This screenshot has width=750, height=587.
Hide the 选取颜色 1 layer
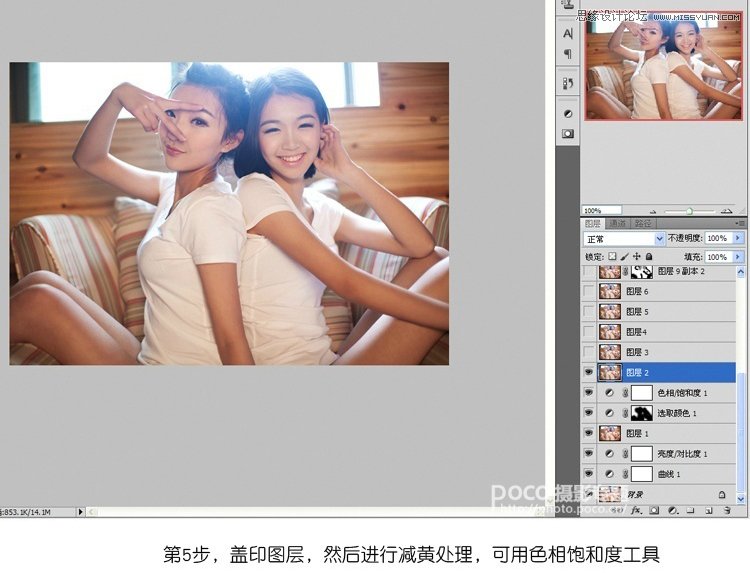click(x=589, y=413)
